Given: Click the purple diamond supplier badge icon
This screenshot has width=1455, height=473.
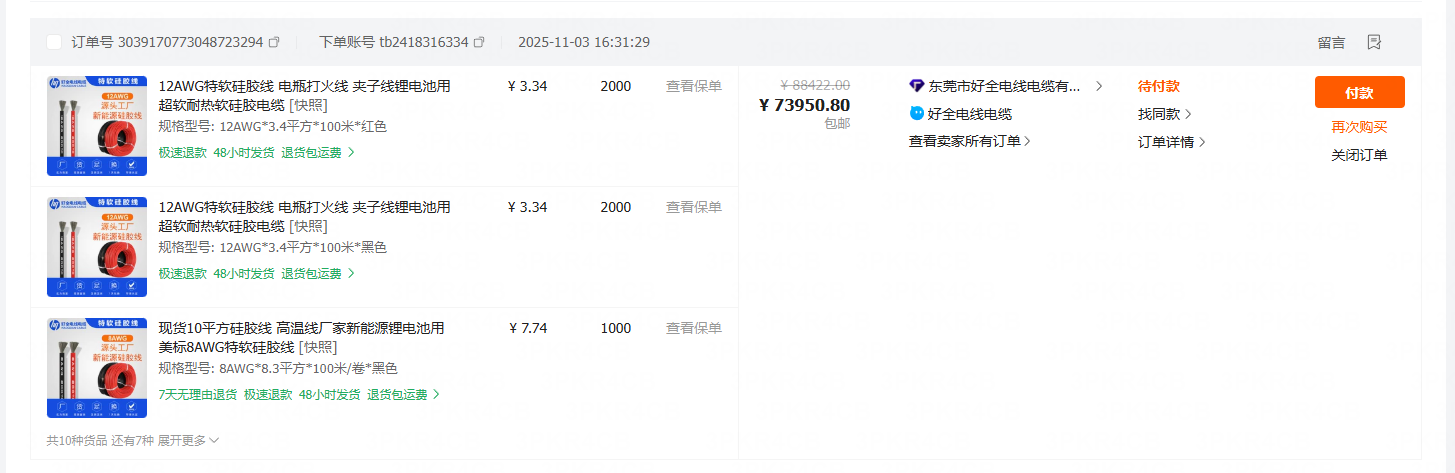Looking at the screenshot, I should (x=916, y=86).
